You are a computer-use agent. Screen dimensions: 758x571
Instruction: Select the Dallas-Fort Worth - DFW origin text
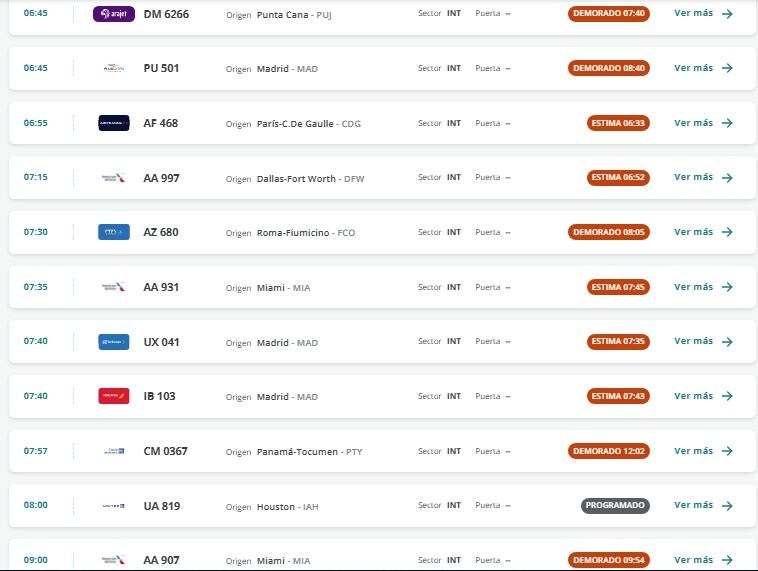click(310, 178)
